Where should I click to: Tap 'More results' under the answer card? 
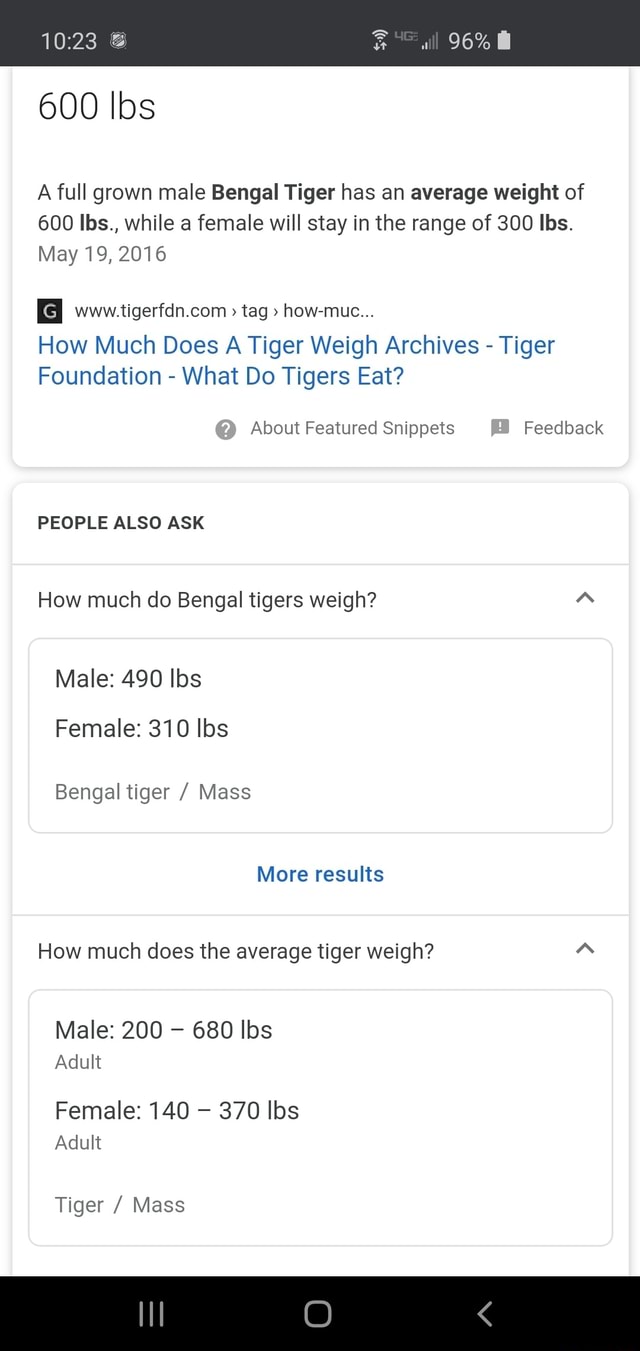(320, 873)
